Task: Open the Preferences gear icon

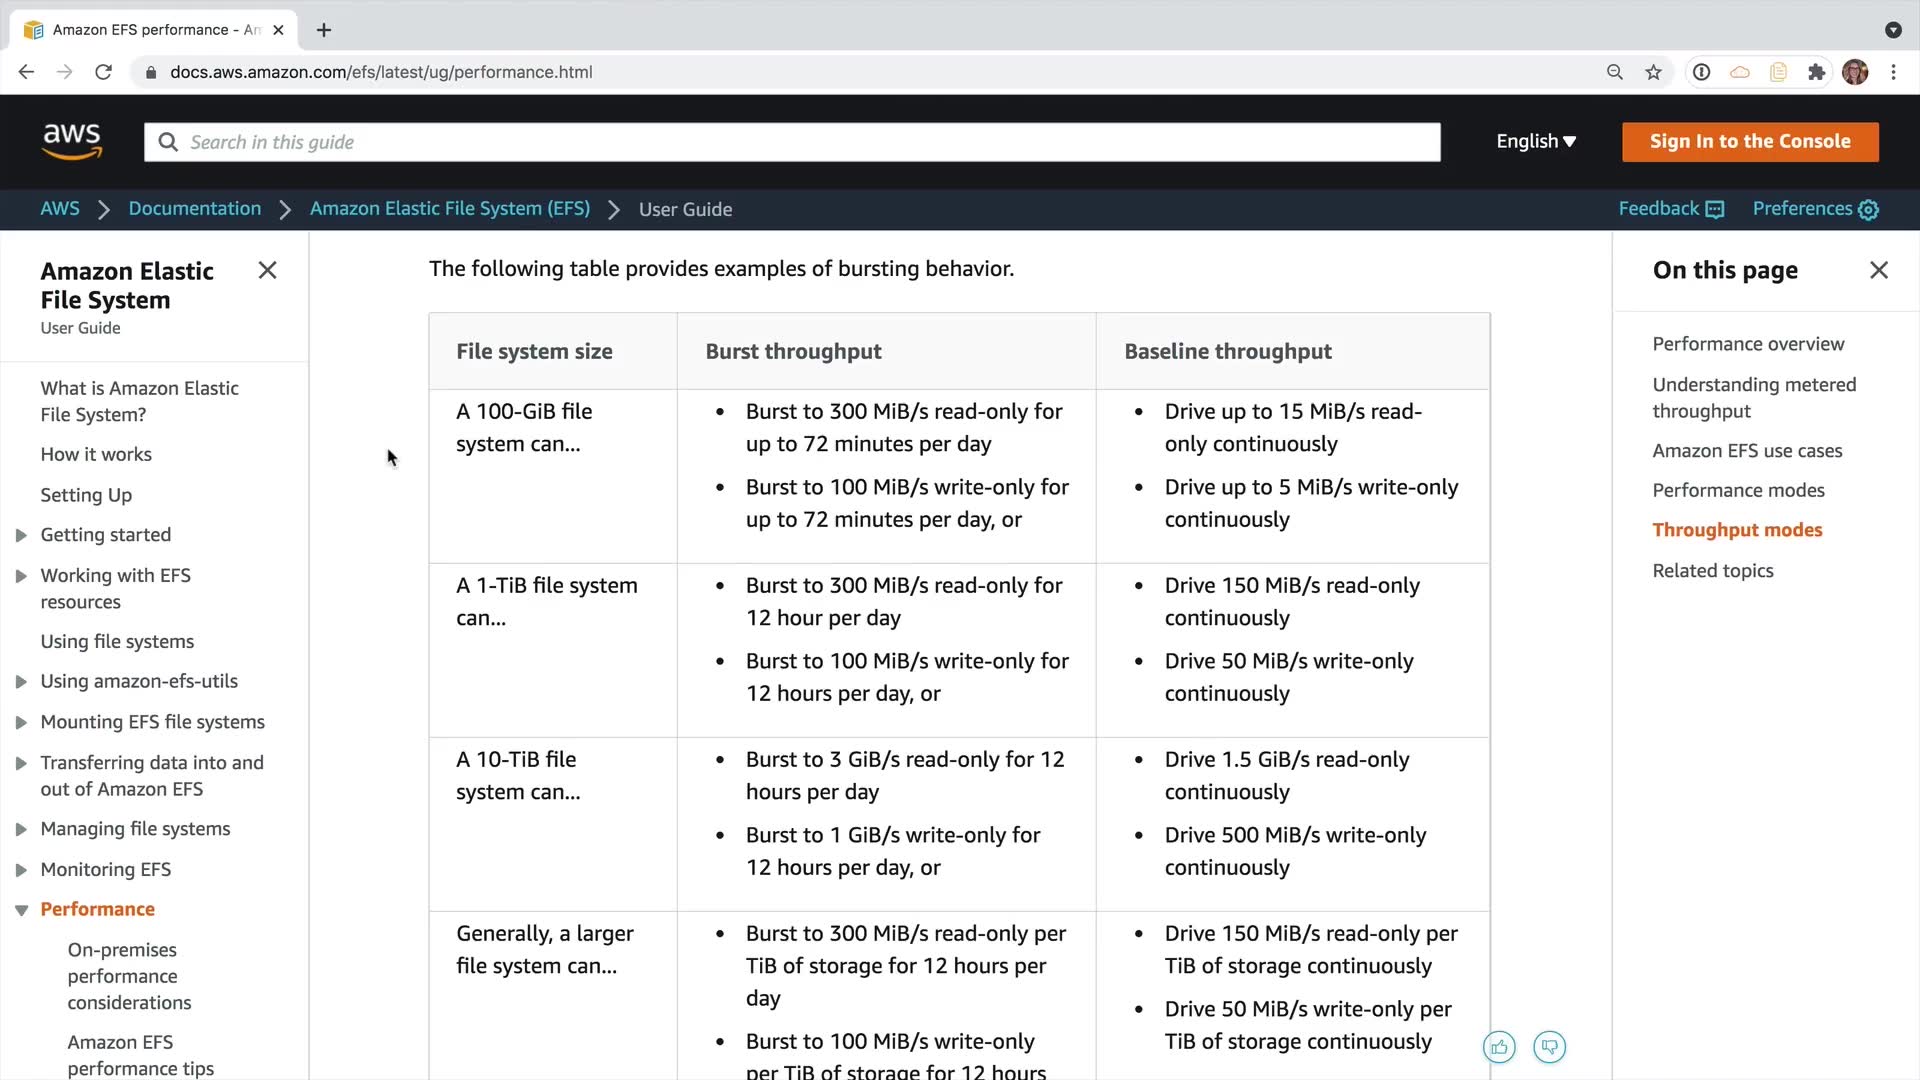Action: pos(1868,209)
